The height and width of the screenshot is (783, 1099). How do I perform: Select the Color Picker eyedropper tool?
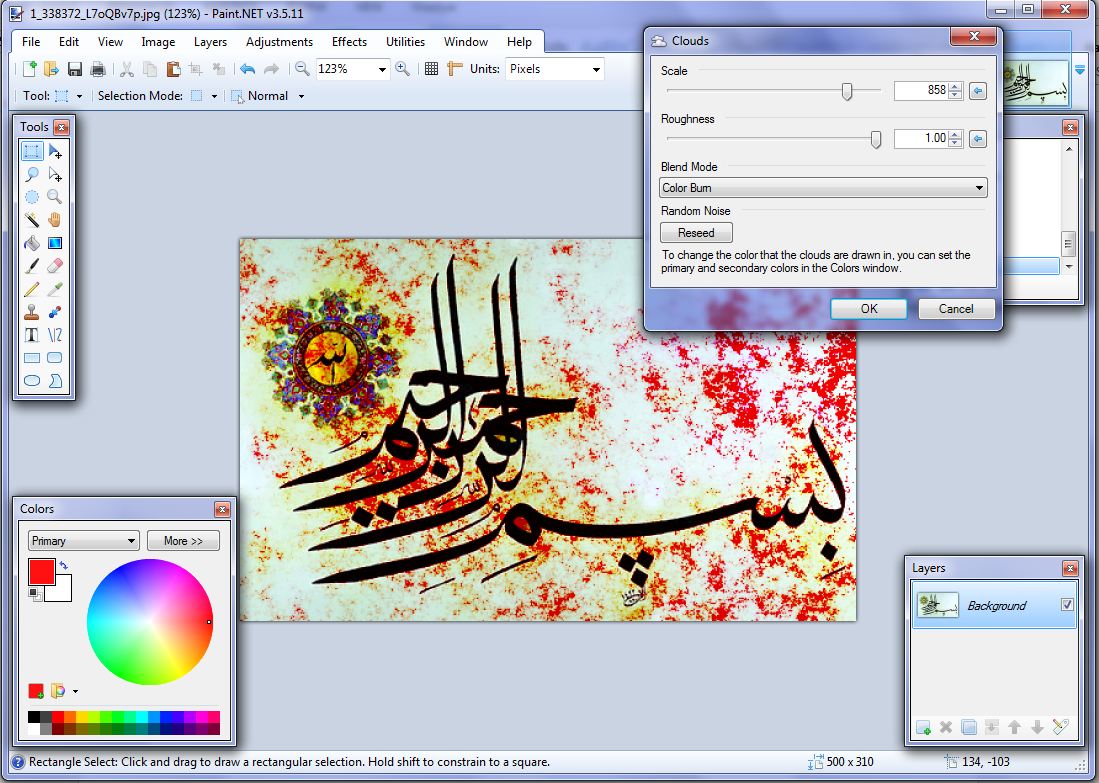(x=55, y=289)
